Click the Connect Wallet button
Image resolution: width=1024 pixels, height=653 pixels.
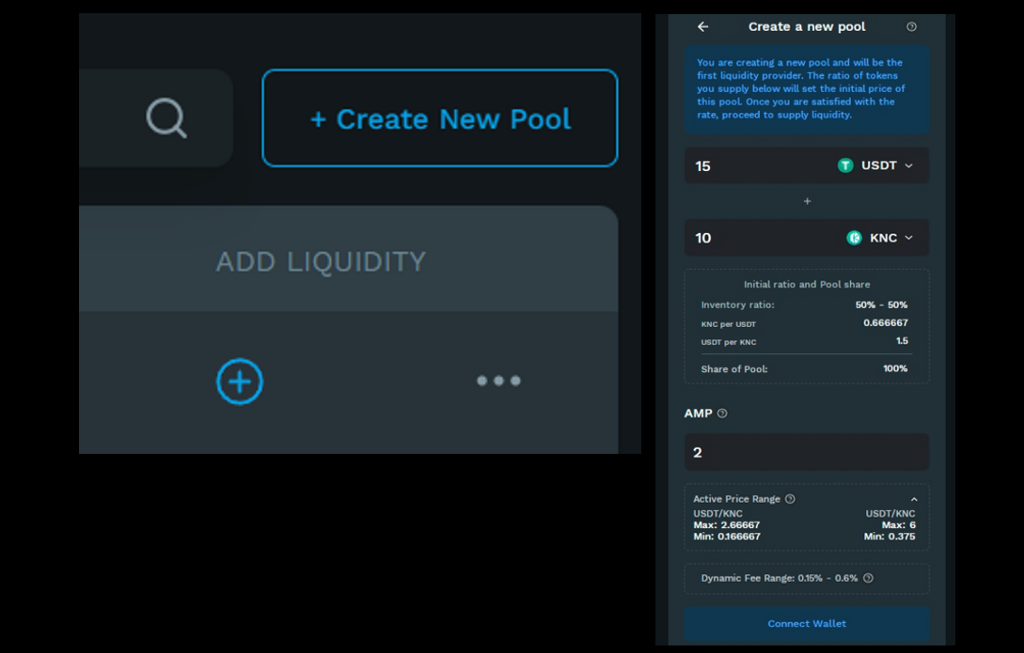click(806, 624)
